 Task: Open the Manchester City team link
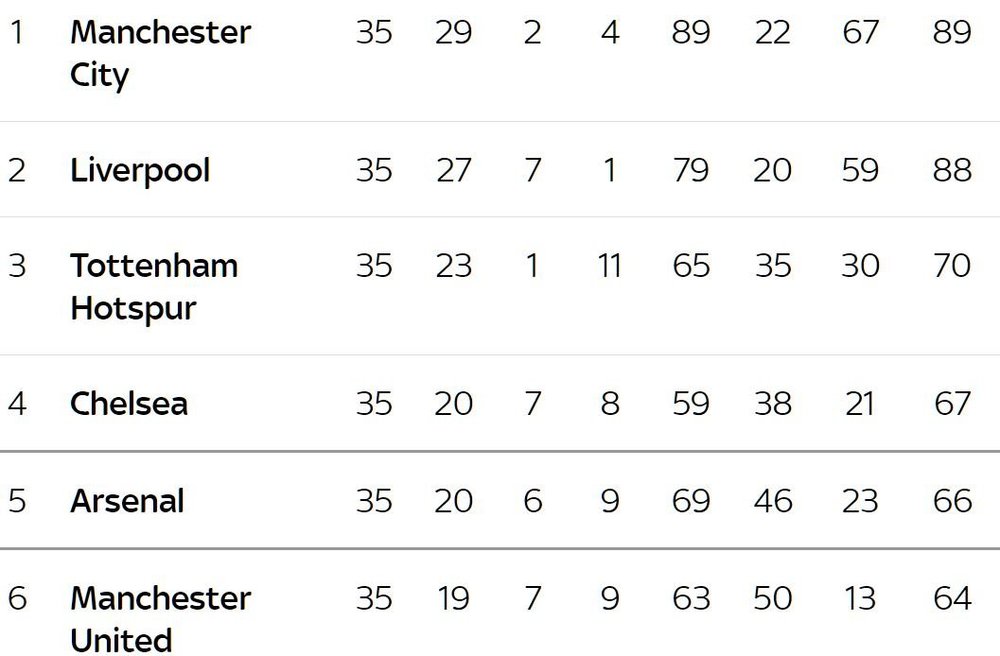tap(161, 54)
